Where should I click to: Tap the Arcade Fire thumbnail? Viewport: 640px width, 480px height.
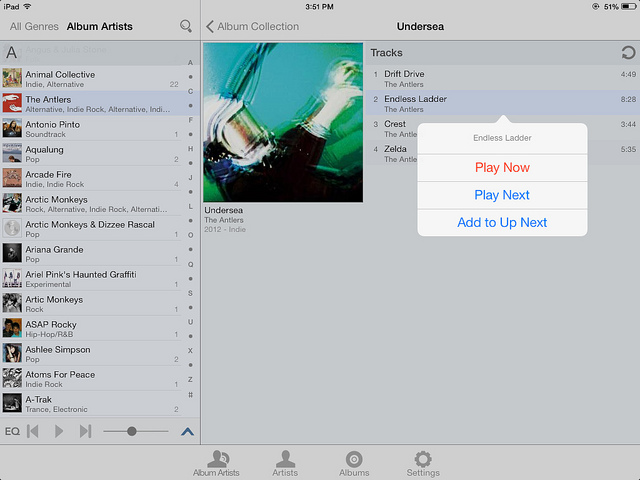pos(12,178)
